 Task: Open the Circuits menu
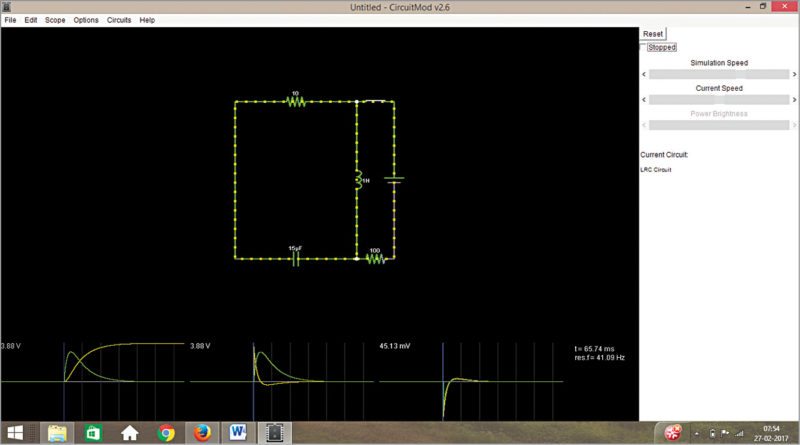(x=119, y=20)
